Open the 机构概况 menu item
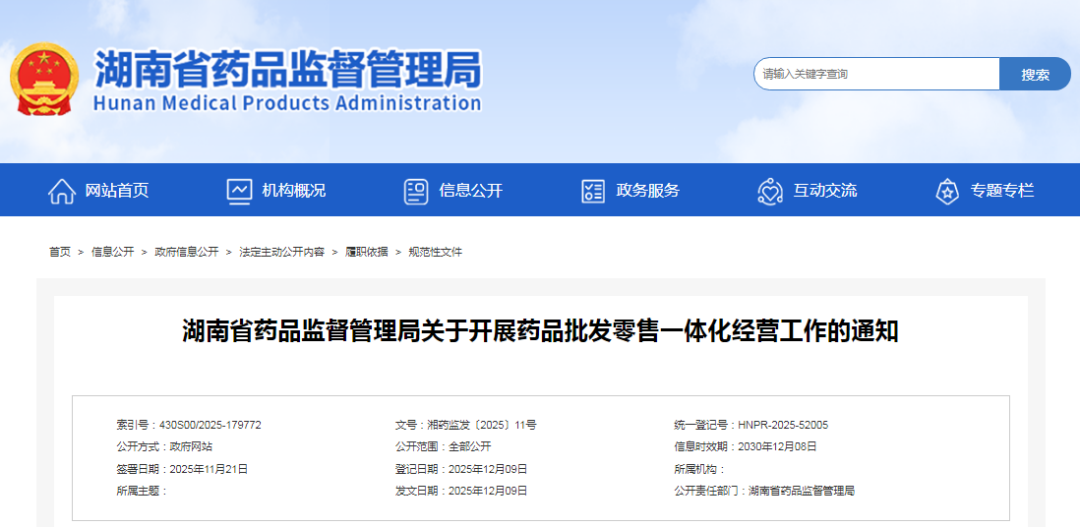The image size is (1080, 527). [294, 191]
